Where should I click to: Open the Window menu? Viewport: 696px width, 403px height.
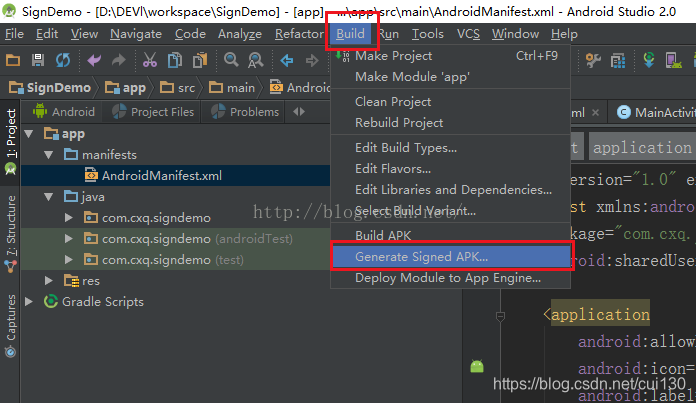click(x=515, y=34)
